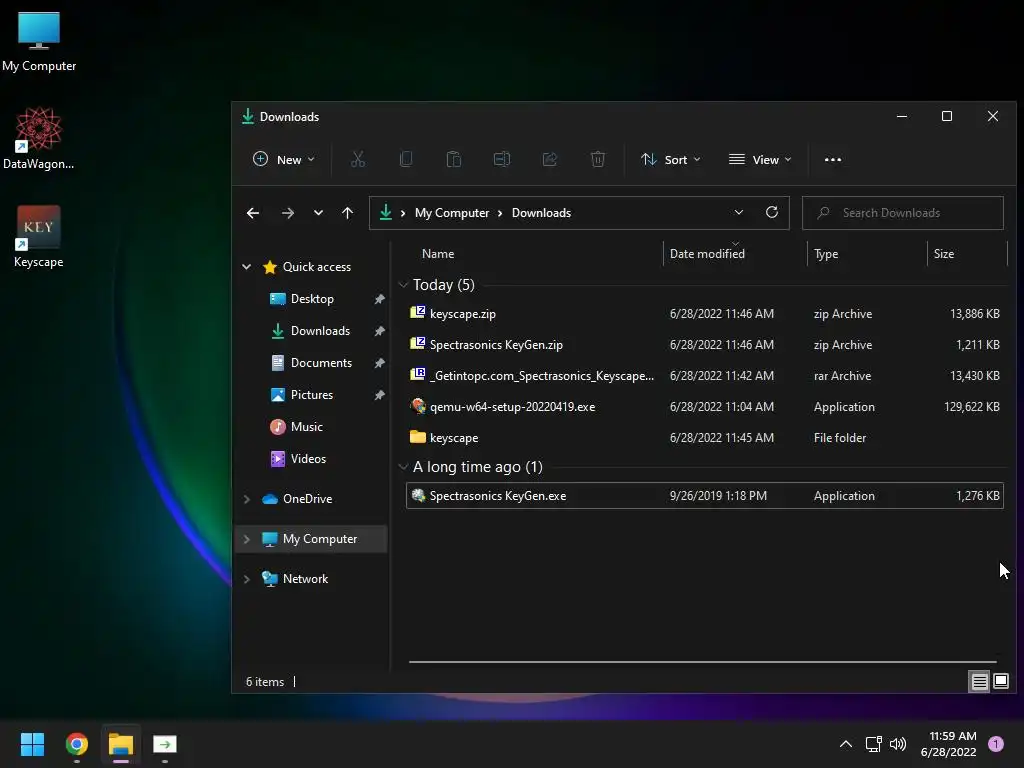Screen dimensions: 1024x768
Task: Click the Paste clipboard icon
Action: click(x=454, y=159)
